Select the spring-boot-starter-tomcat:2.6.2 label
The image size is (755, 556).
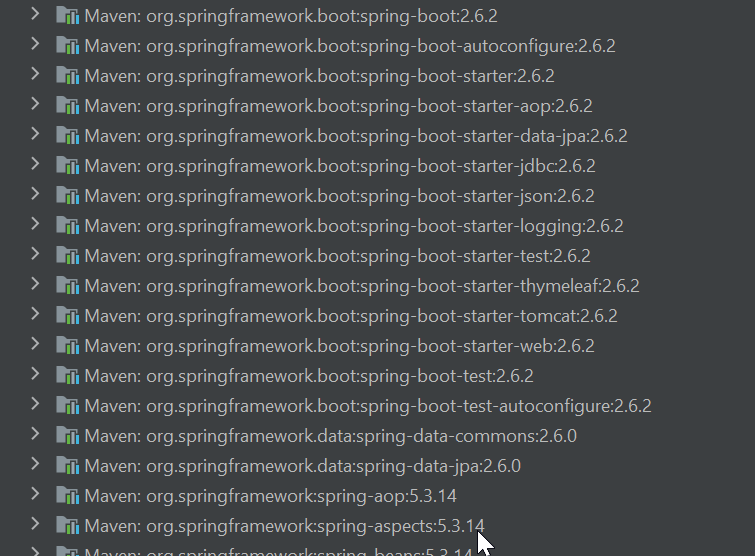click(x=351, y=316)
